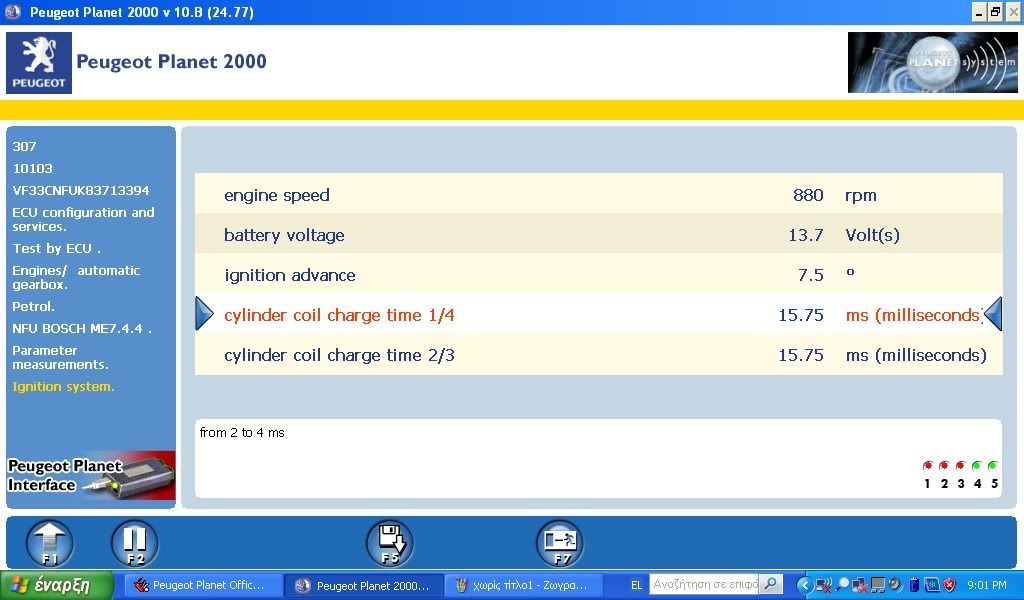Click status indicator light 1
Viewport: 1024px width, 600px height.
click(927, 466)
